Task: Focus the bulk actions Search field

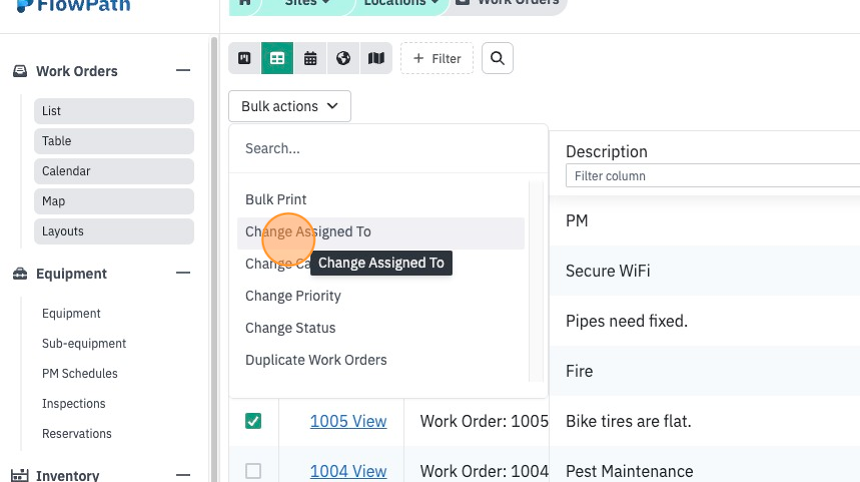Action: coord(388,149)
